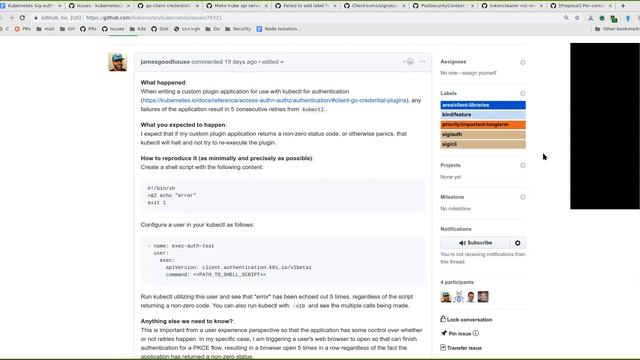Click Transfer issue
The image size is (640, 360).
(461, 348)
